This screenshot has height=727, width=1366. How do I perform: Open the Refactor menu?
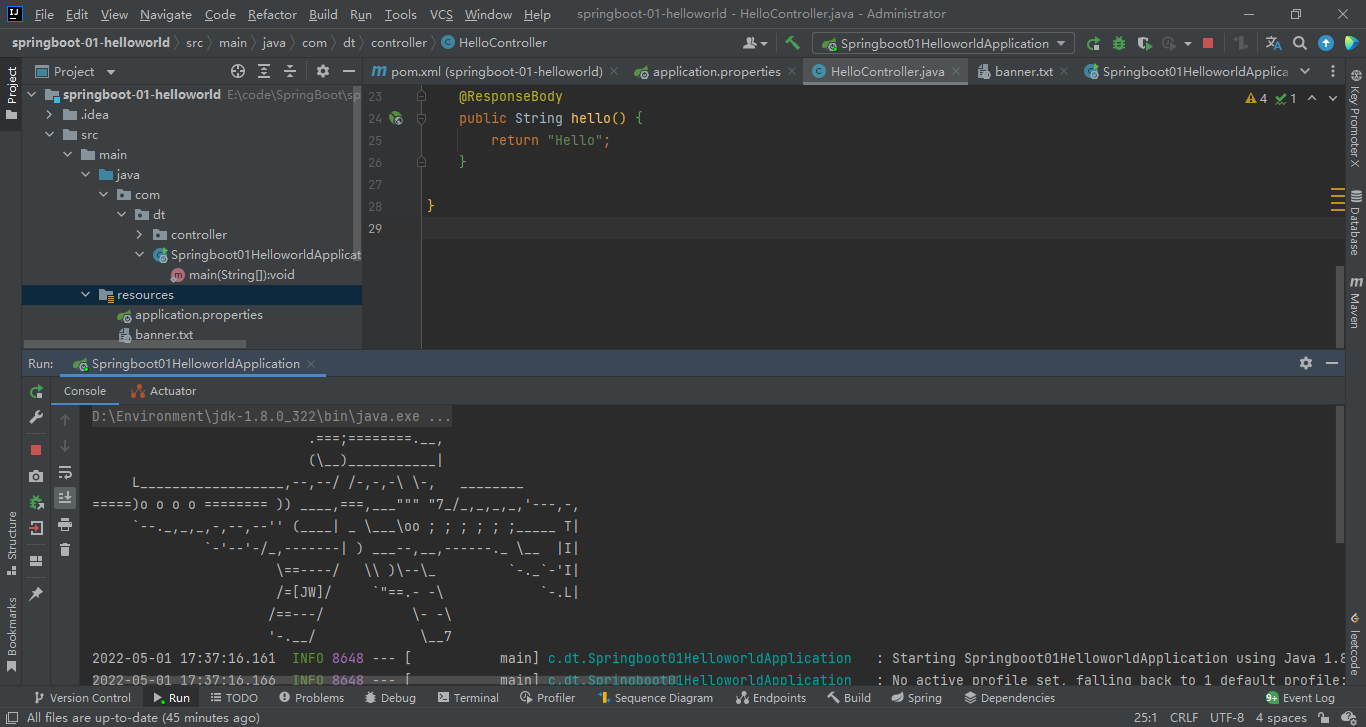(x=272, y=14)
